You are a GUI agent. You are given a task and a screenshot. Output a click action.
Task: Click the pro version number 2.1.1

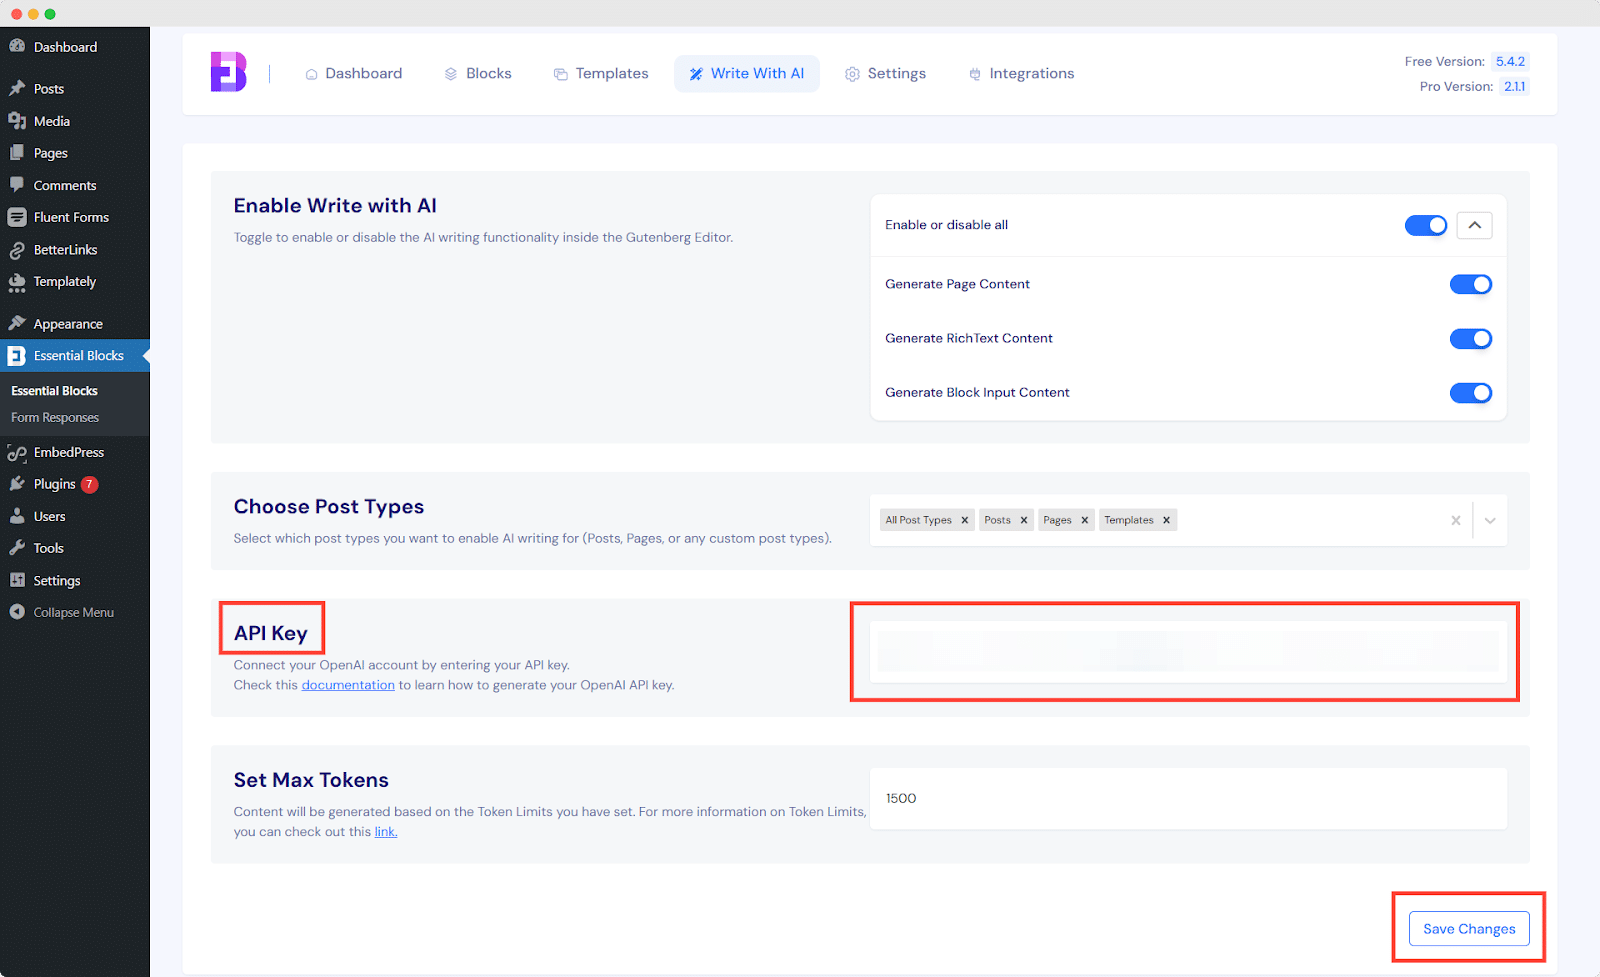(x=1514, y=86)
